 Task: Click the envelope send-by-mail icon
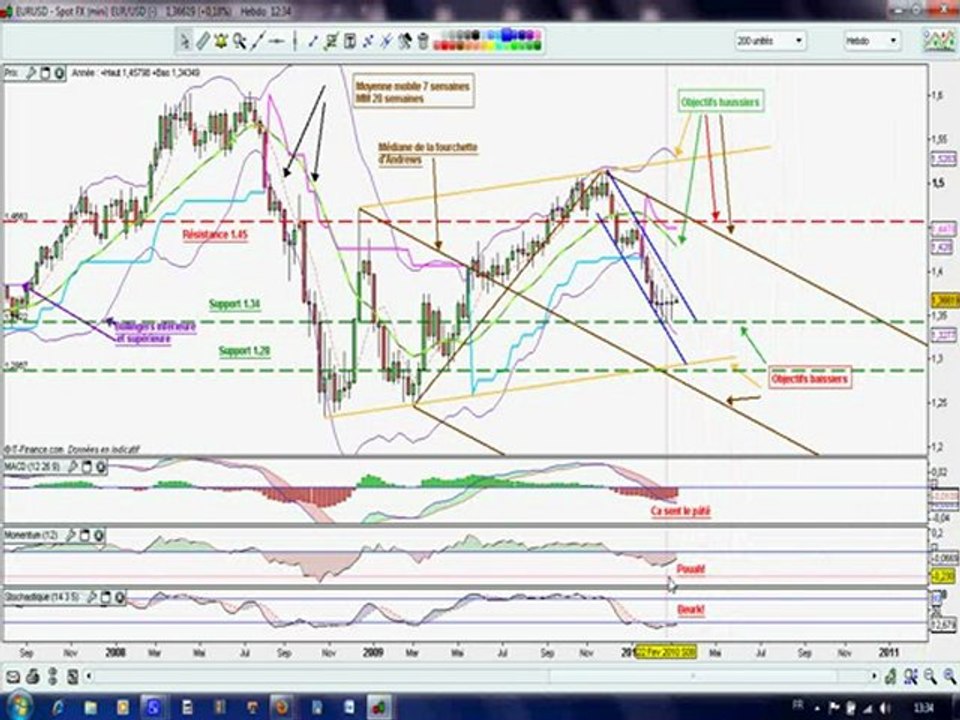point(13,677)
